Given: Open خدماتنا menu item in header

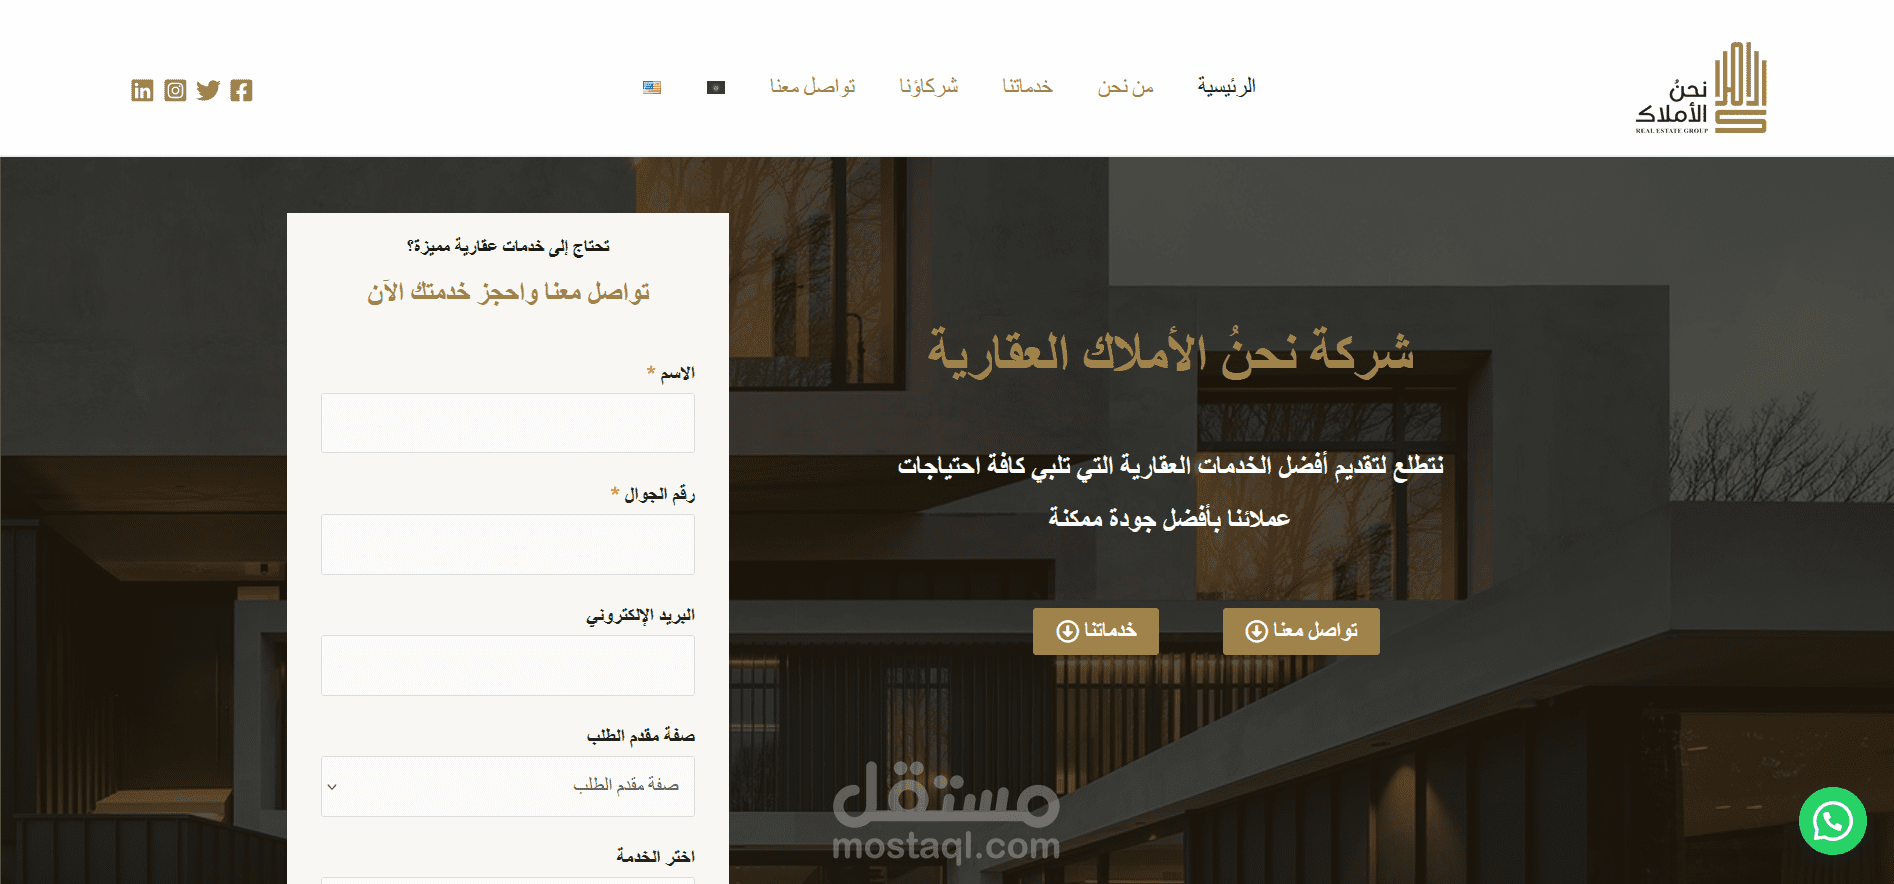Looking at the screenshot, I should 1028,87.
